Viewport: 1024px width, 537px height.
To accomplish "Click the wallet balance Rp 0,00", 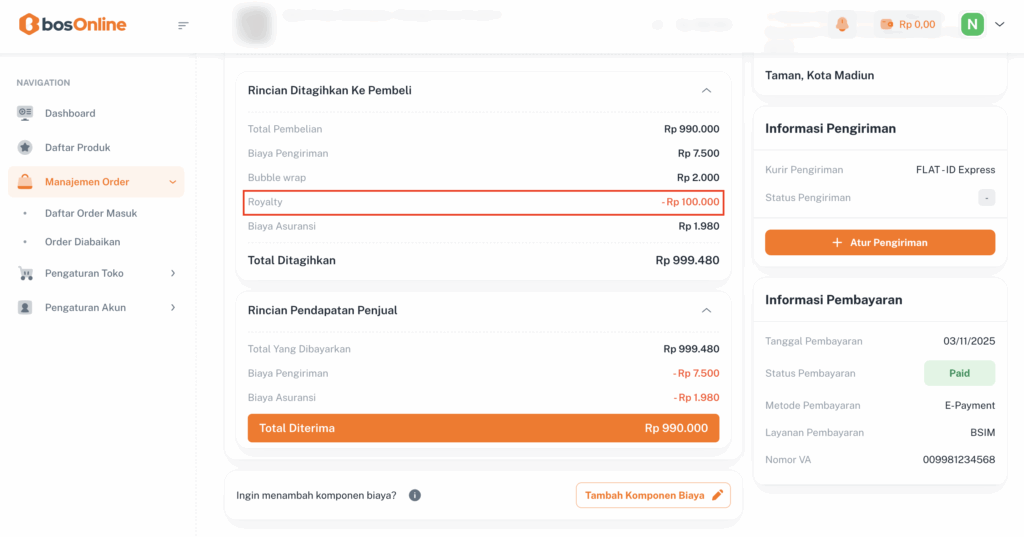I will pos(907,24).
